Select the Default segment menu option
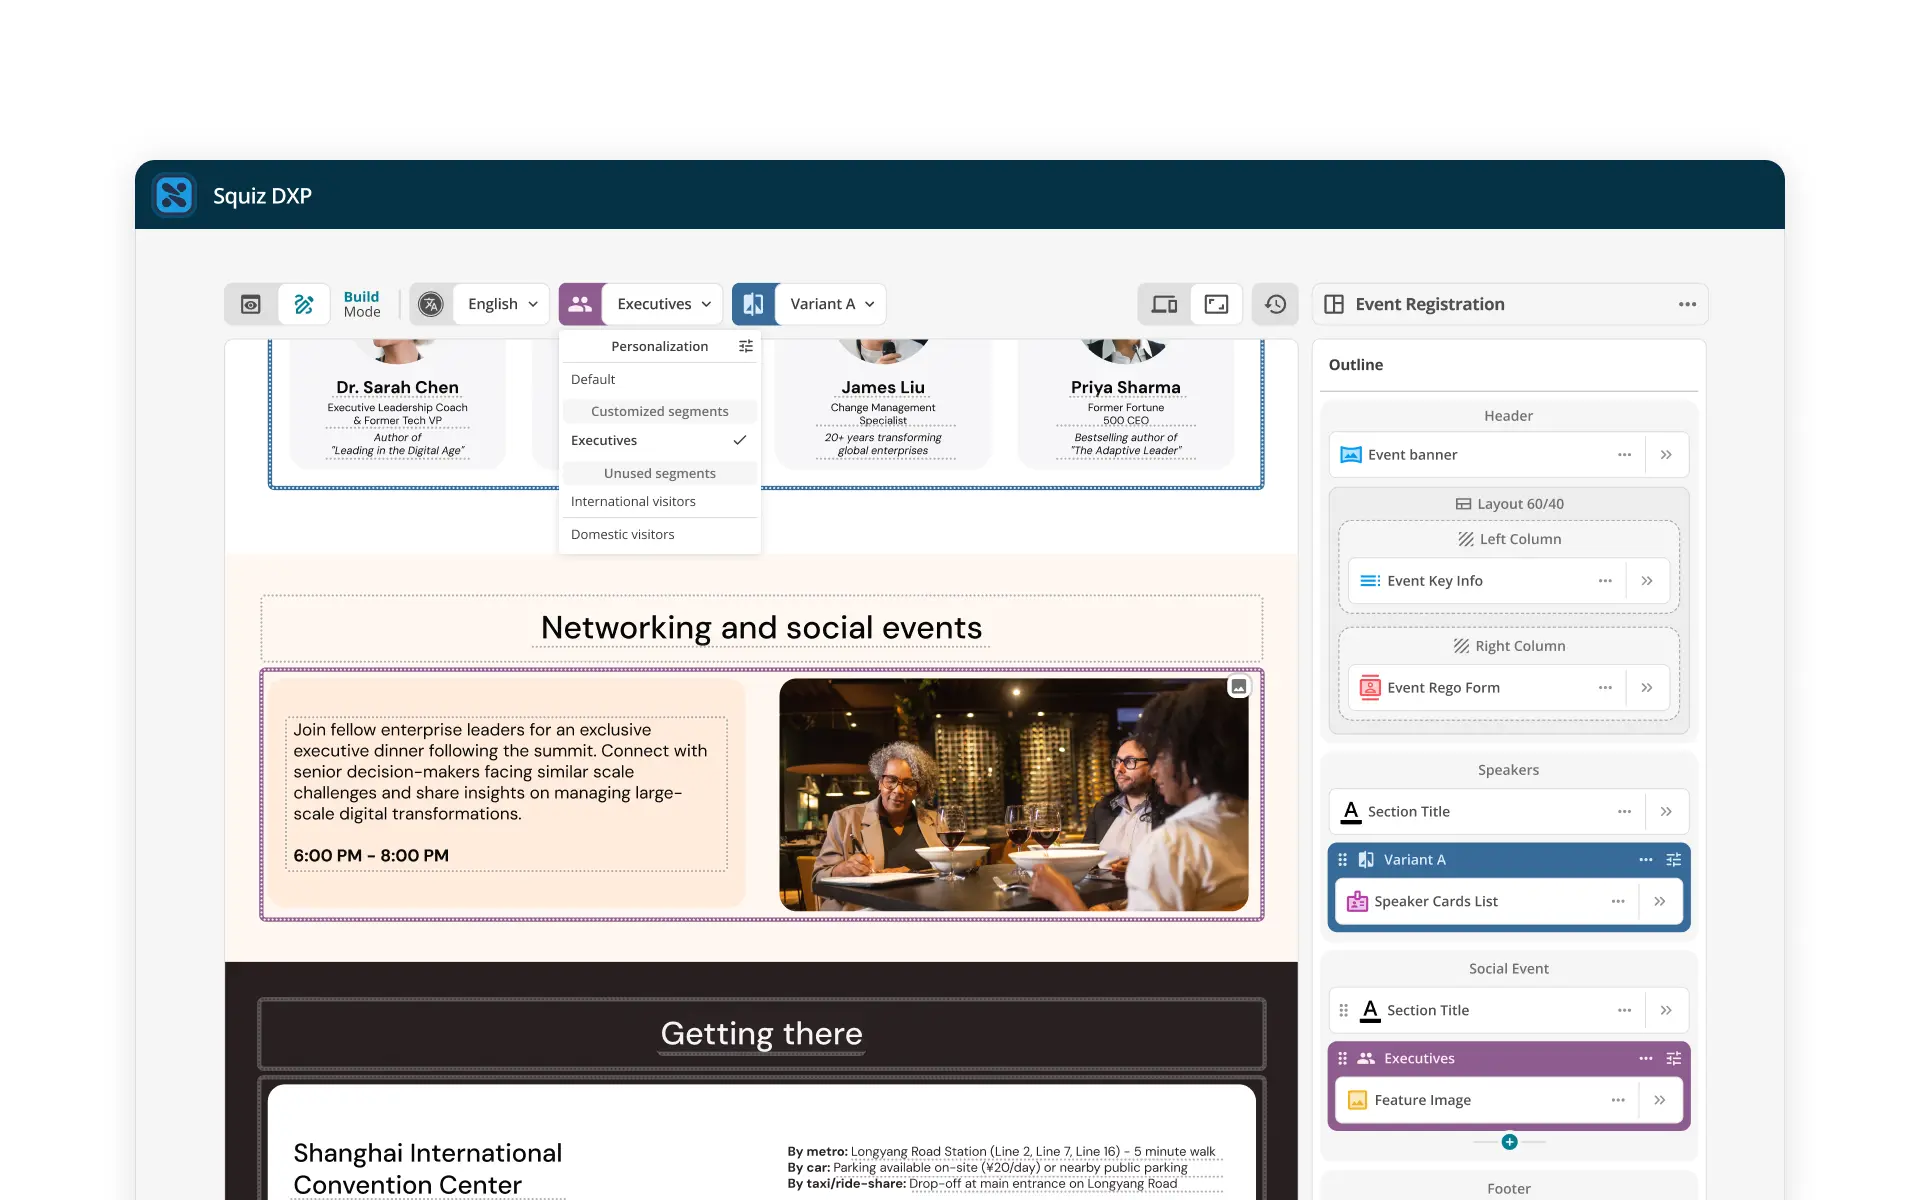Viewport: 1920px width, 1200px height. click(593, 379)
